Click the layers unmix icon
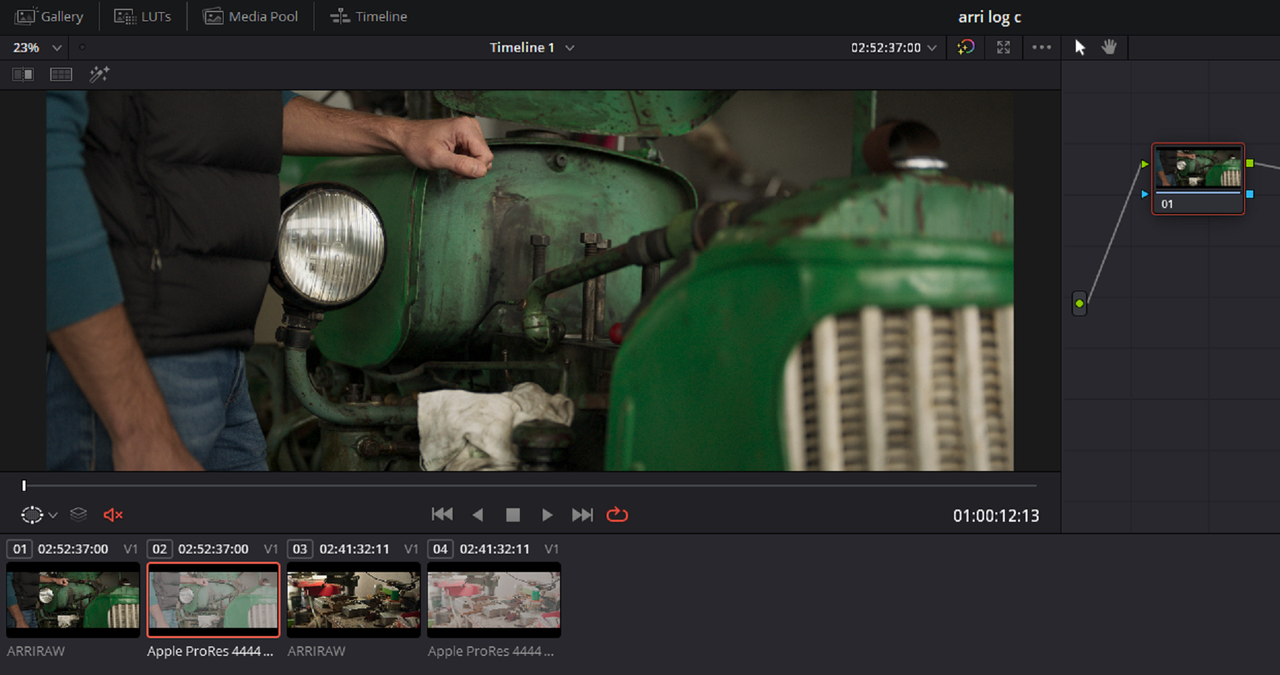This screenshot has height=675, width=1280. [x=79, y=514]
